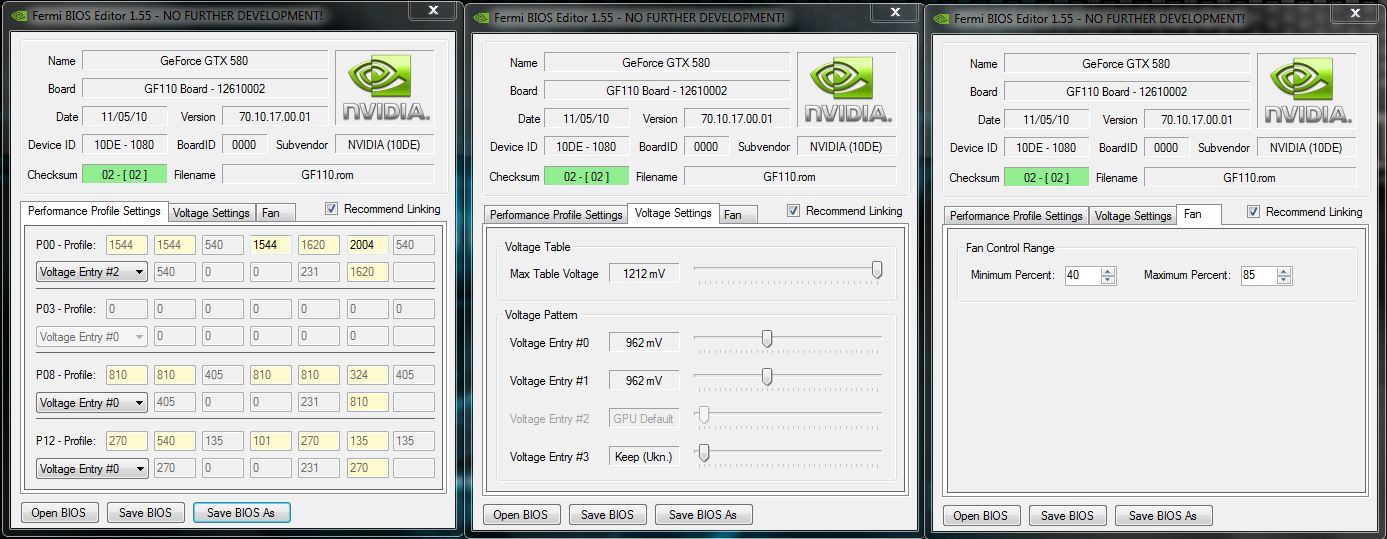Click Voltage Entry #0 slider handle

[x=767, y=340]
